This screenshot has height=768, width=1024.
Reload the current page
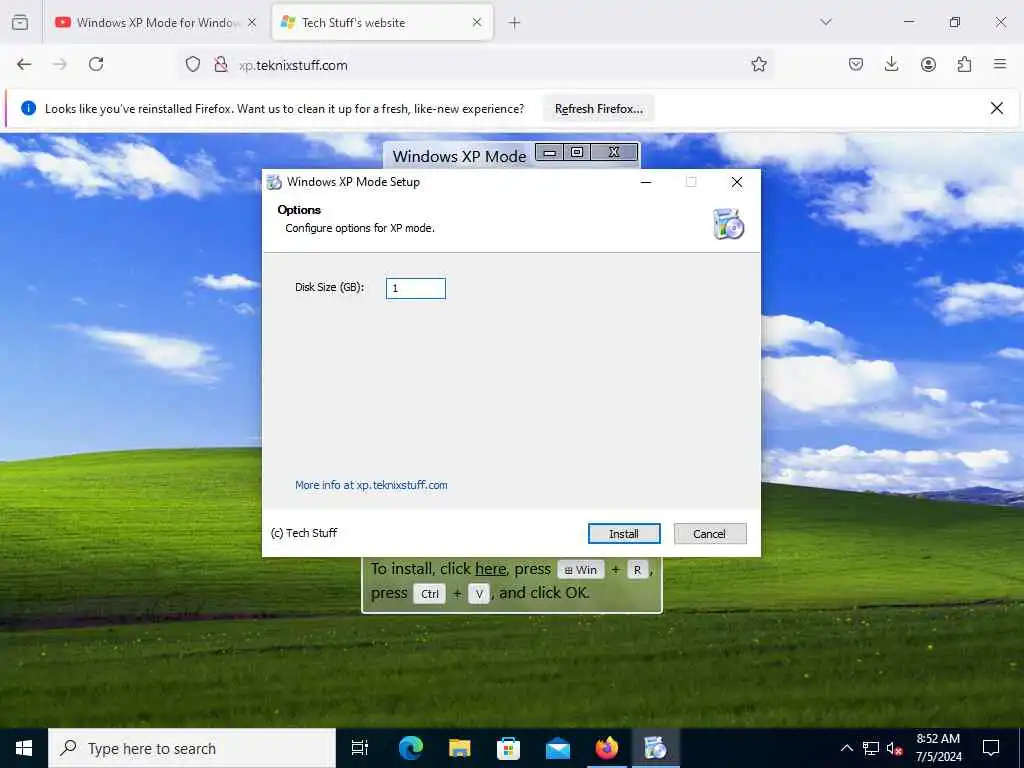point(96,64)
